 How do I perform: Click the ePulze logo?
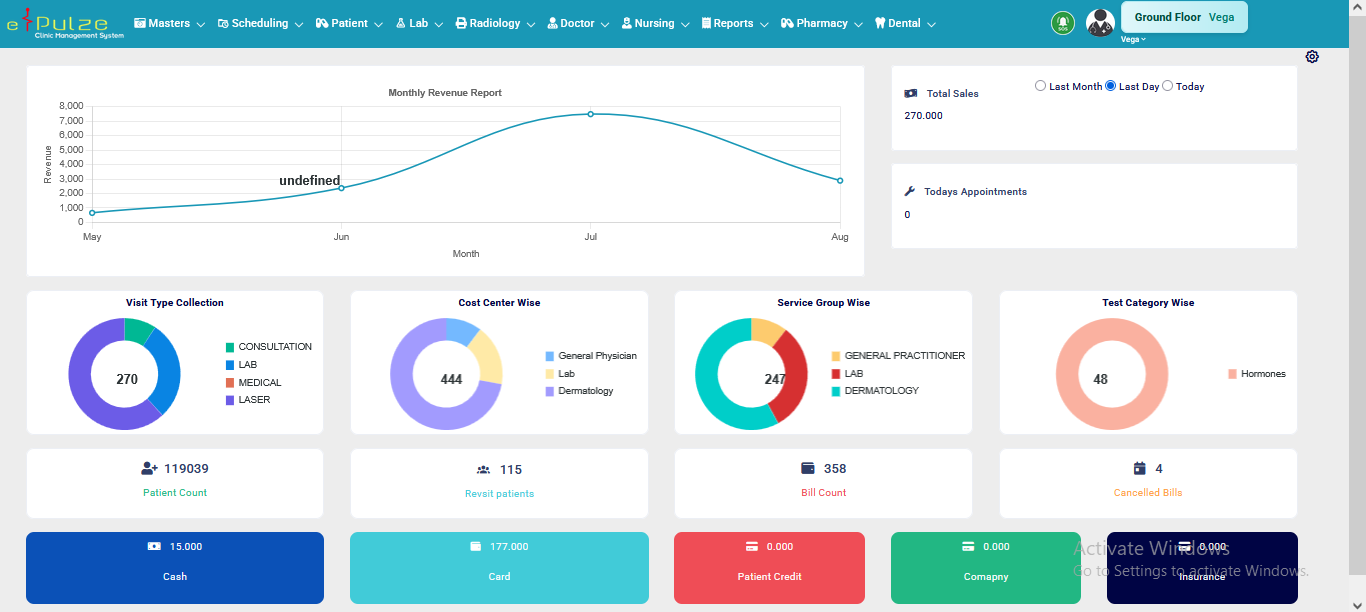(64, 23)
